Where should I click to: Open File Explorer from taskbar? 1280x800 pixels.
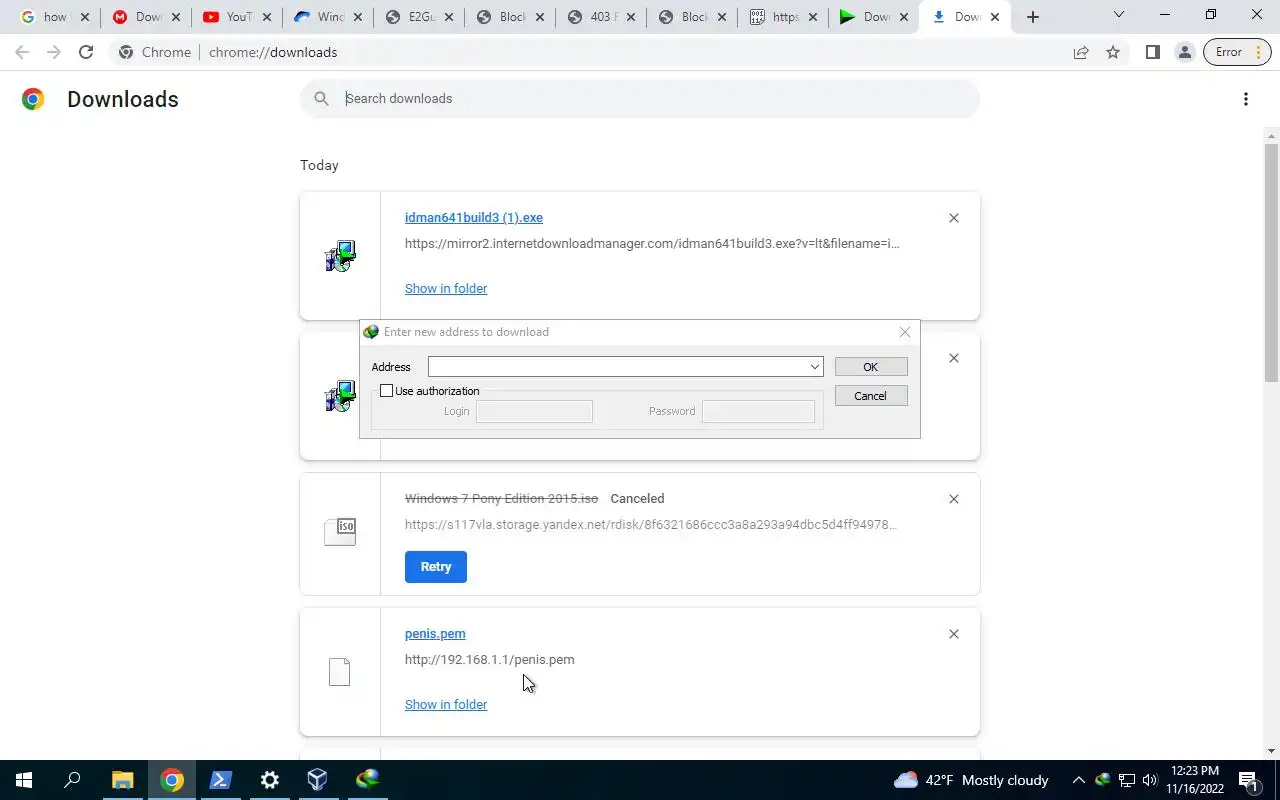pyautogui.click(x=122, y=780)
